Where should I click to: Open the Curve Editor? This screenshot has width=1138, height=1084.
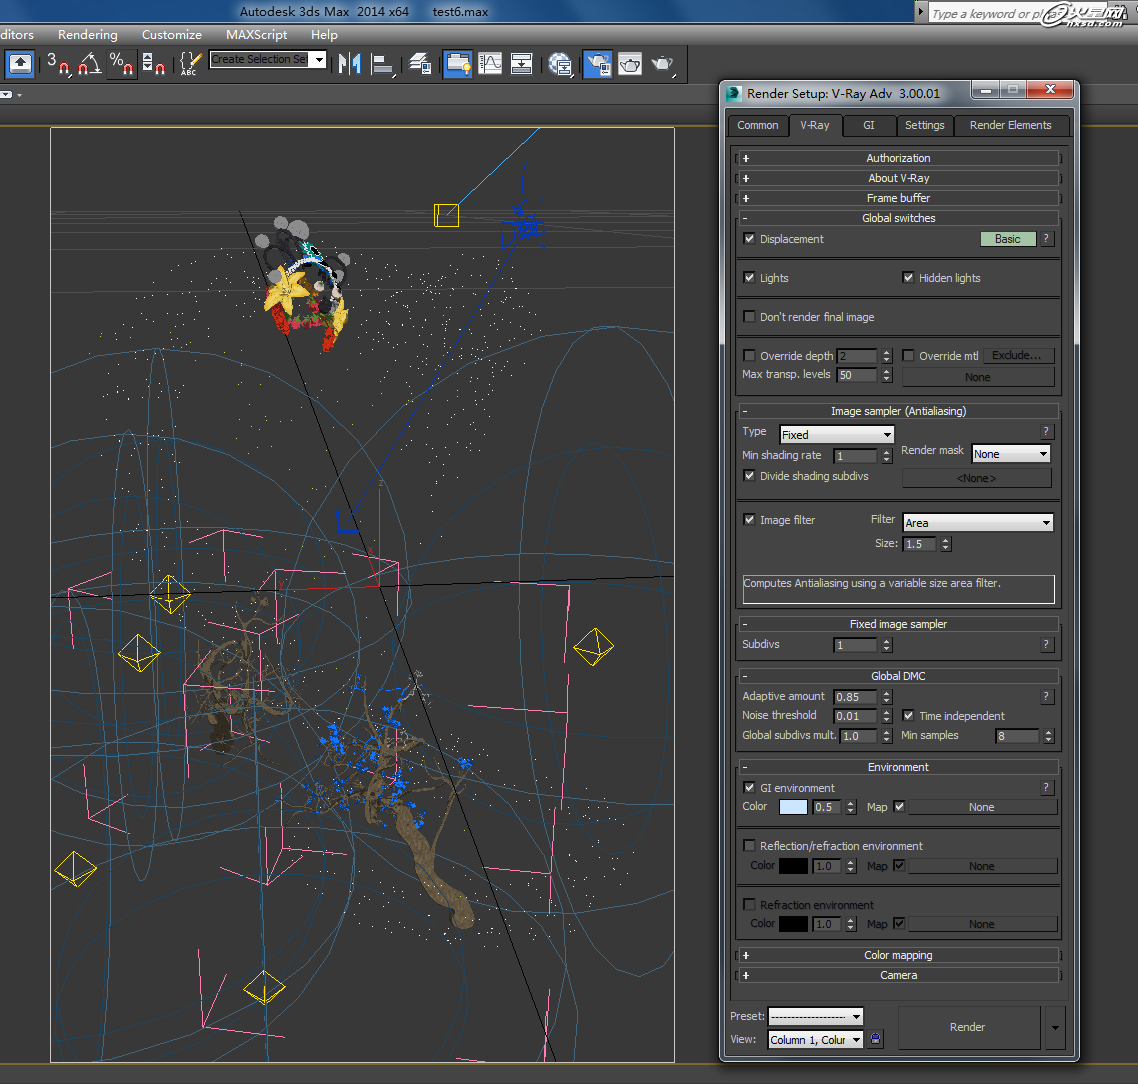(x=490, y=64)
